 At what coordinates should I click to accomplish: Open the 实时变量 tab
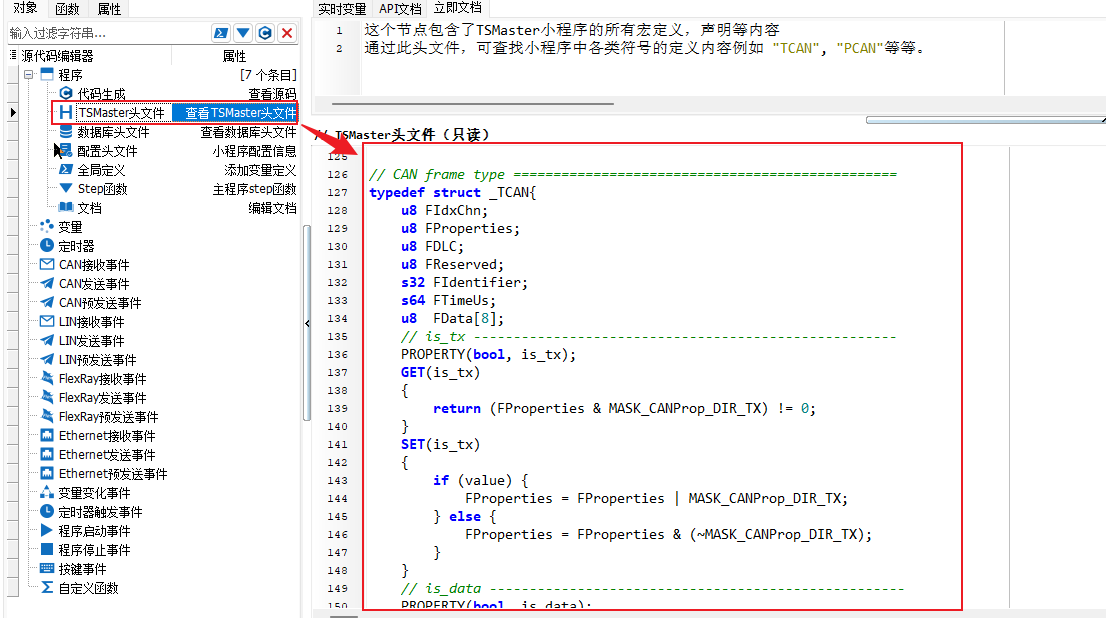pyautogui.click(x=342, y=8)
